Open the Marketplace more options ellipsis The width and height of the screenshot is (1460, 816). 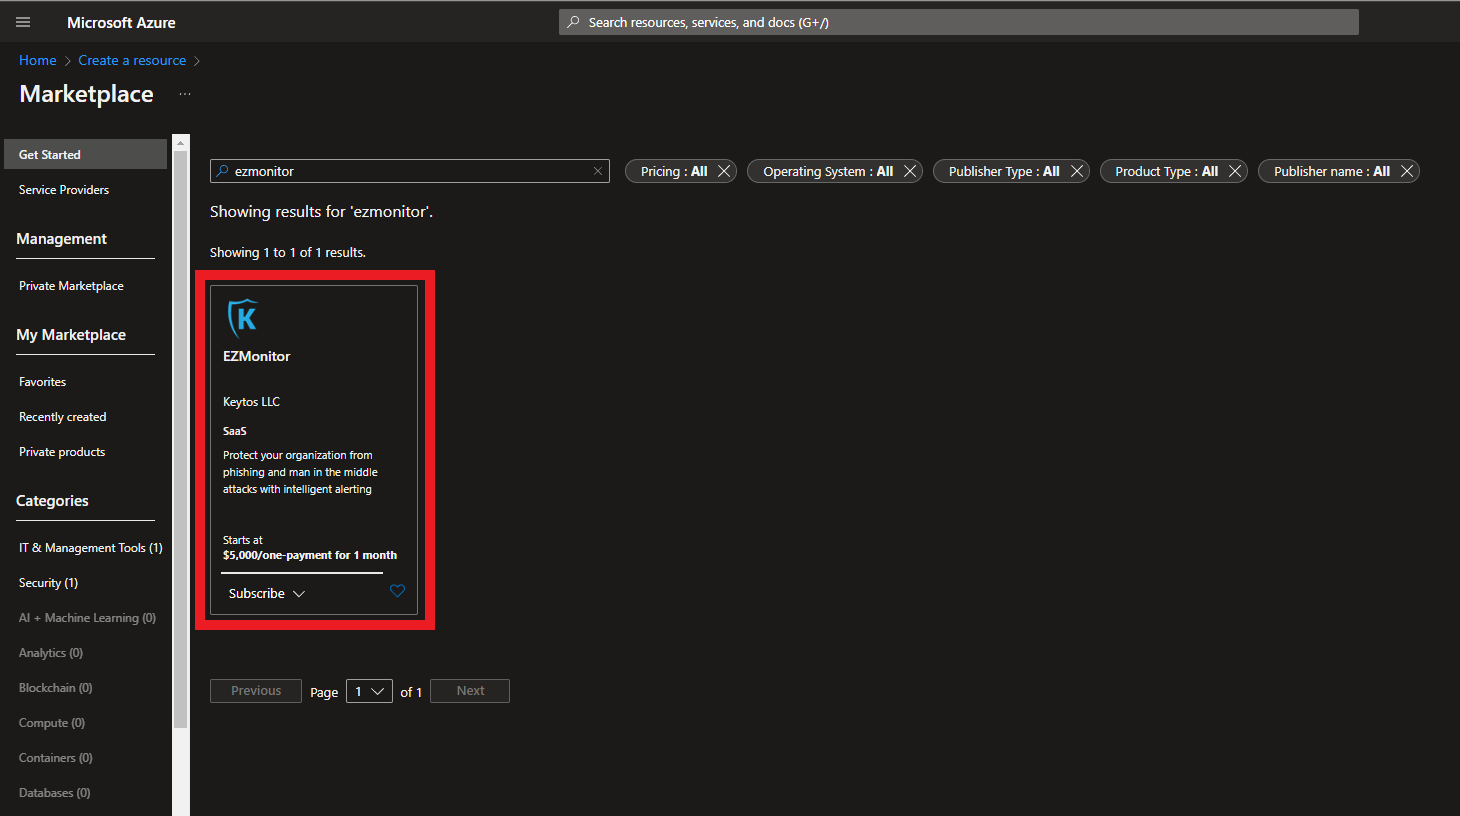pyautogui.click(x=185, y=94)
